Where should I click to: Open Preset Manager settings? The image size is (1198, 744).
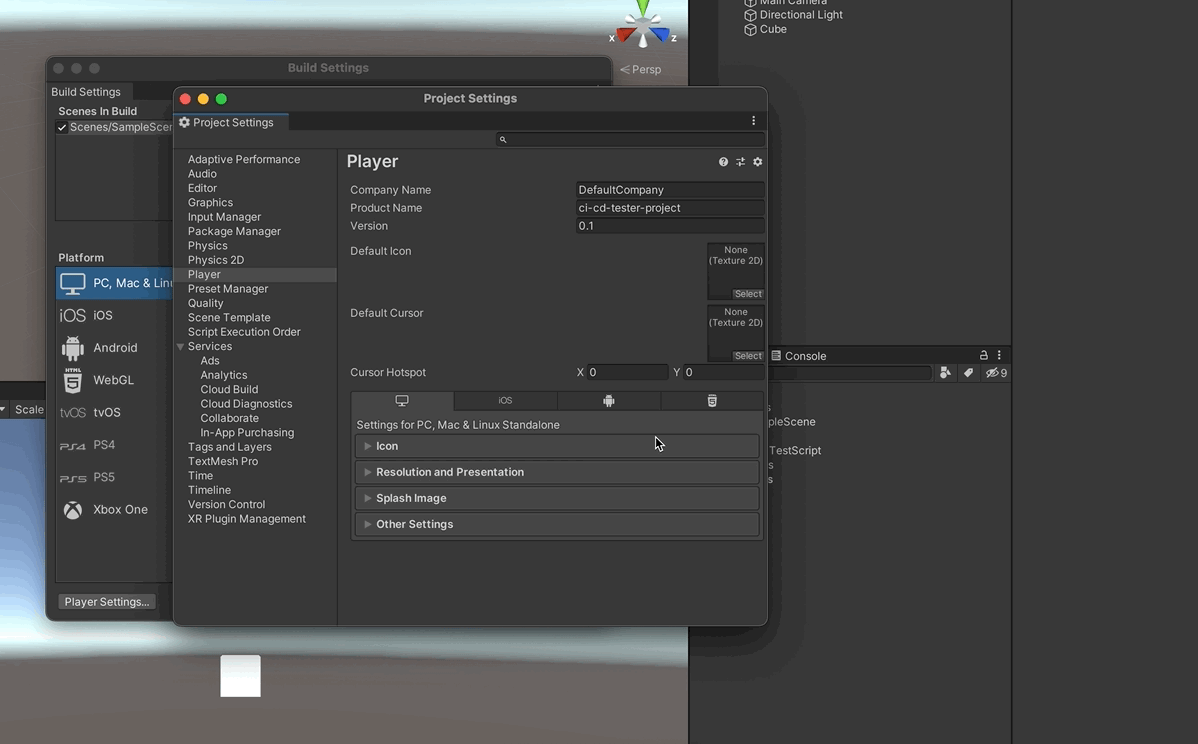pyautogui.click(x=228, y=290)
